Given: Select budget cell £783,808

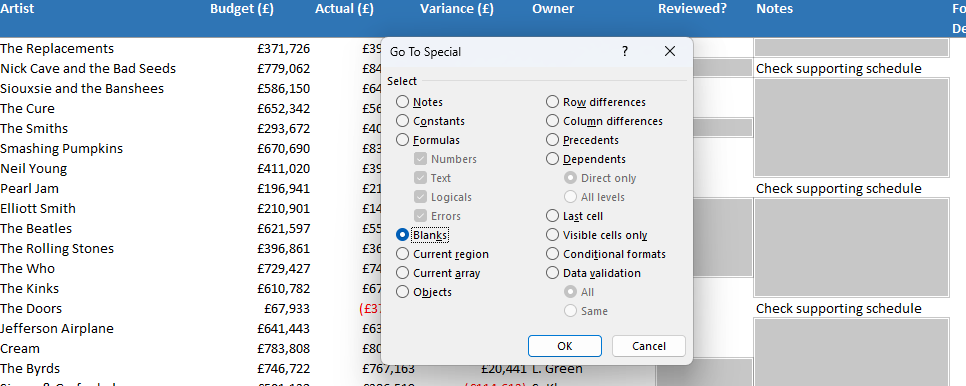Looking at the screenshot, I should 283,348.
